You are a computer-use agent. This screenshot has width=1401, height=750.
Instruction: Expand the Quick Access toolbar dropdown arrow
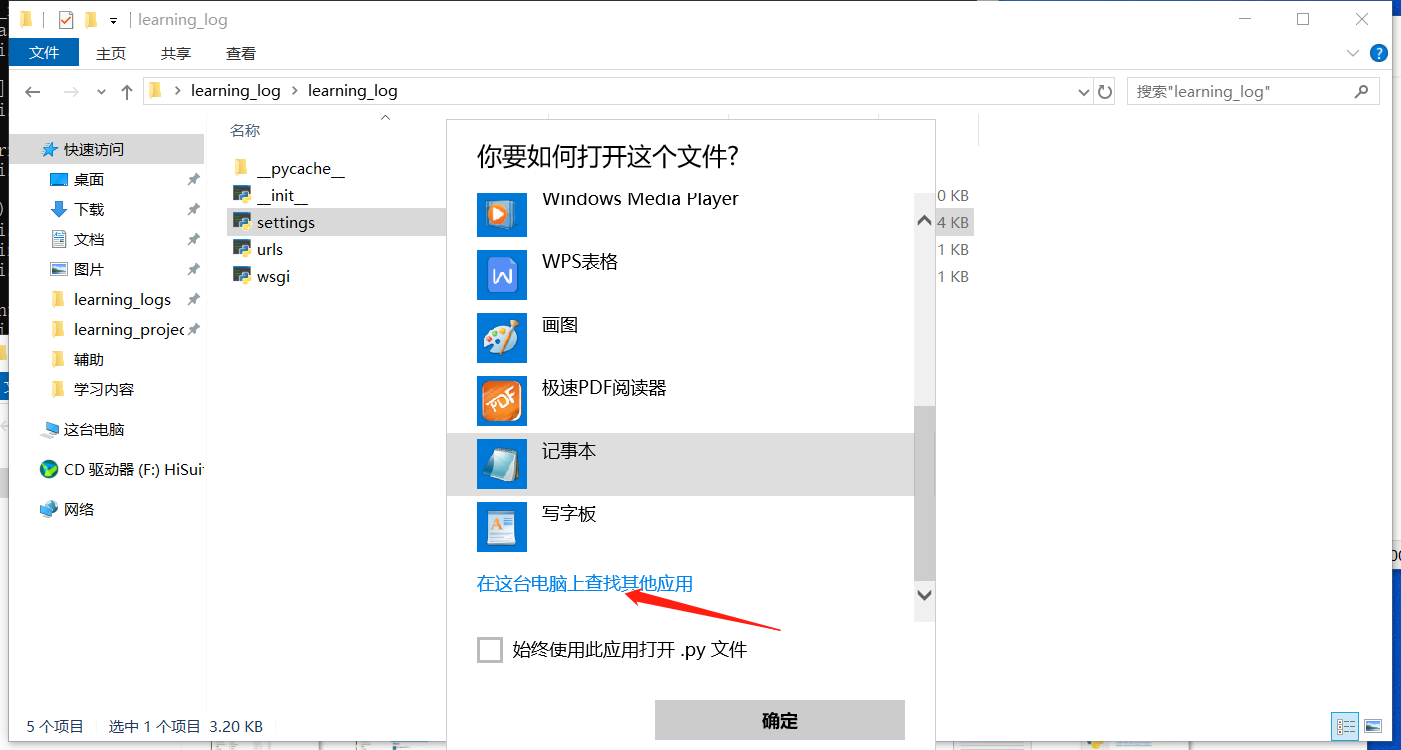click(114, 19)
